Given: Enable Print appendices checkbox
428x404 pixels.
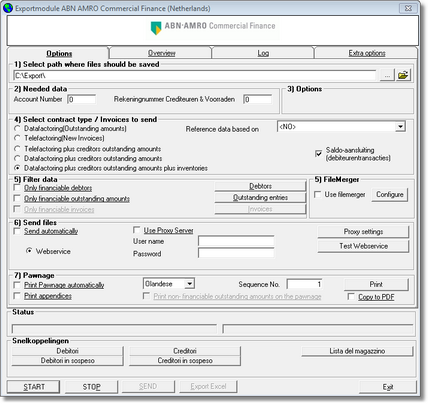Looking at the screenshot, I should tap(17, 296).
